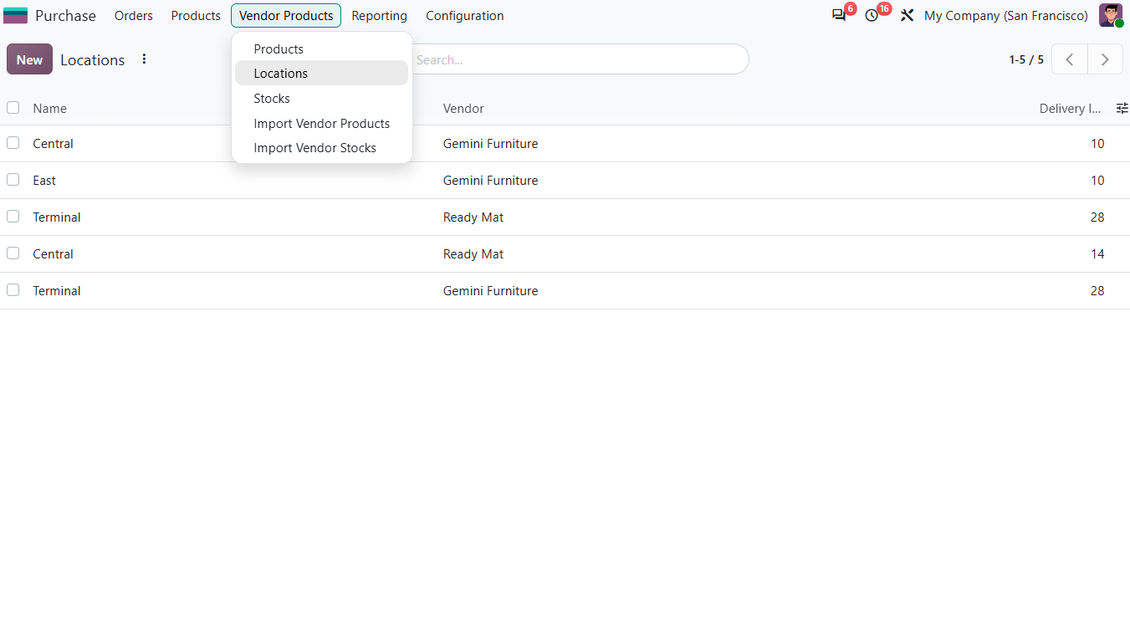Open the My Company (San Francisco) switcher

tap(1006, 15)
